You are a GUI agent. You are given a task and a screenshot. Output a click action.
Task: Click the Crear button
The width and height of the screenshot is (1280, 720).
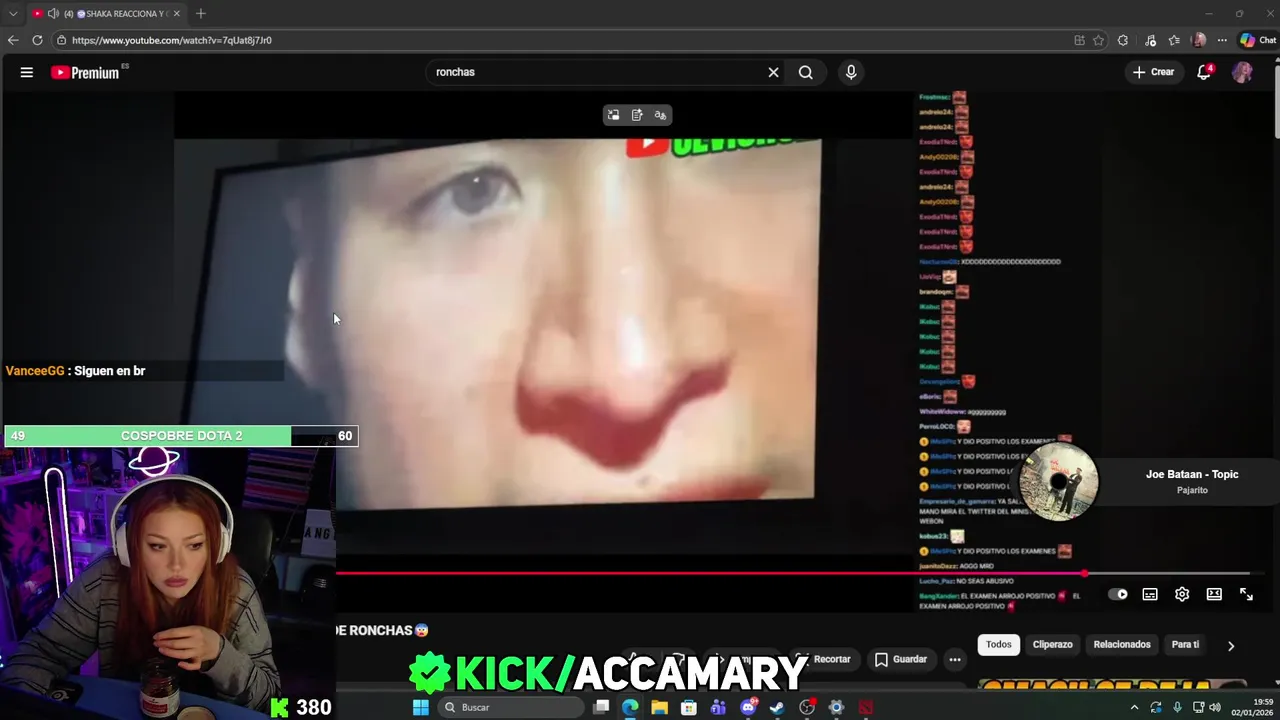coord(1153,72)
